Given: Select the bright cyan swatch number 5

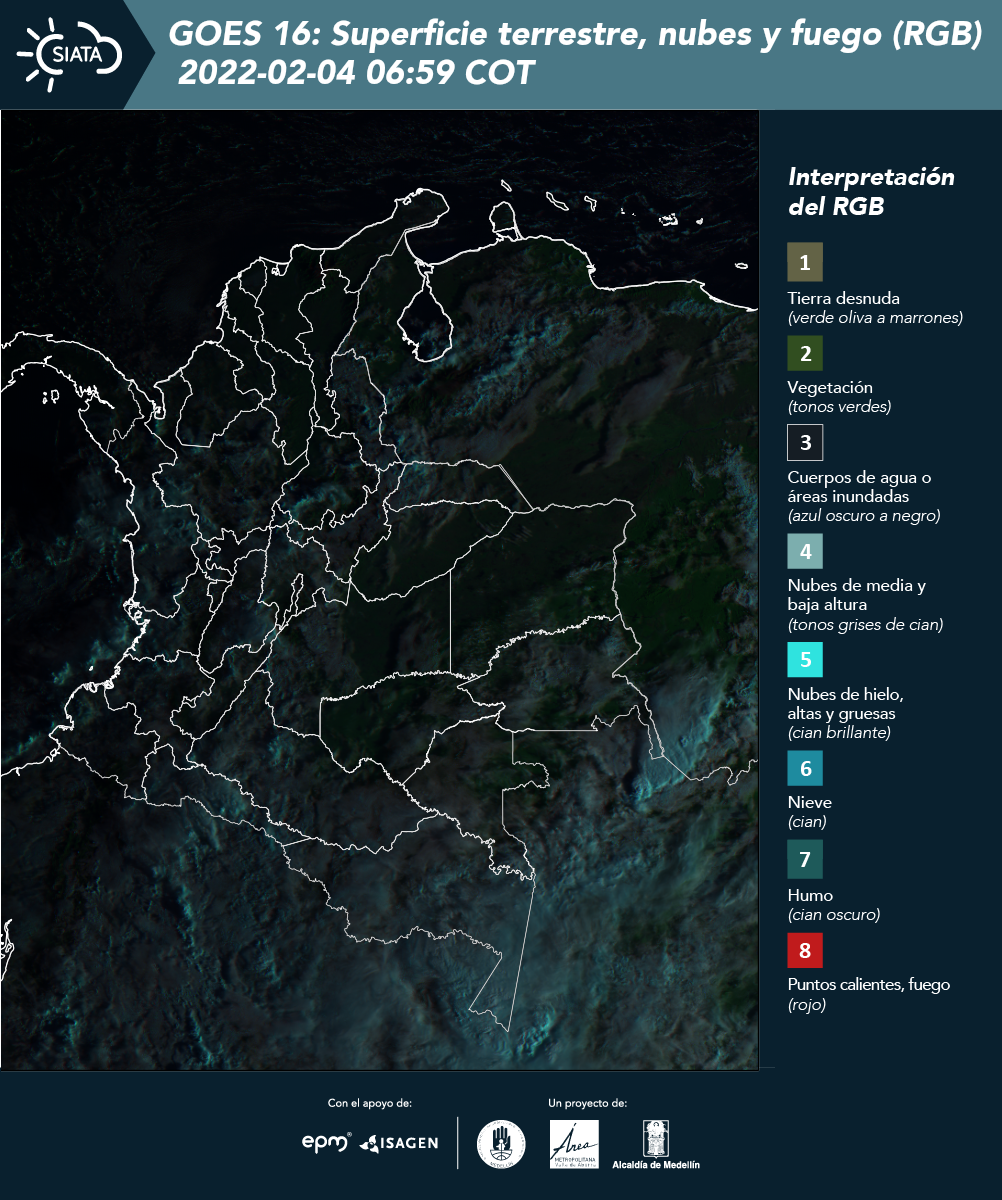Looking at the screenshot, I should click(805, 659).
